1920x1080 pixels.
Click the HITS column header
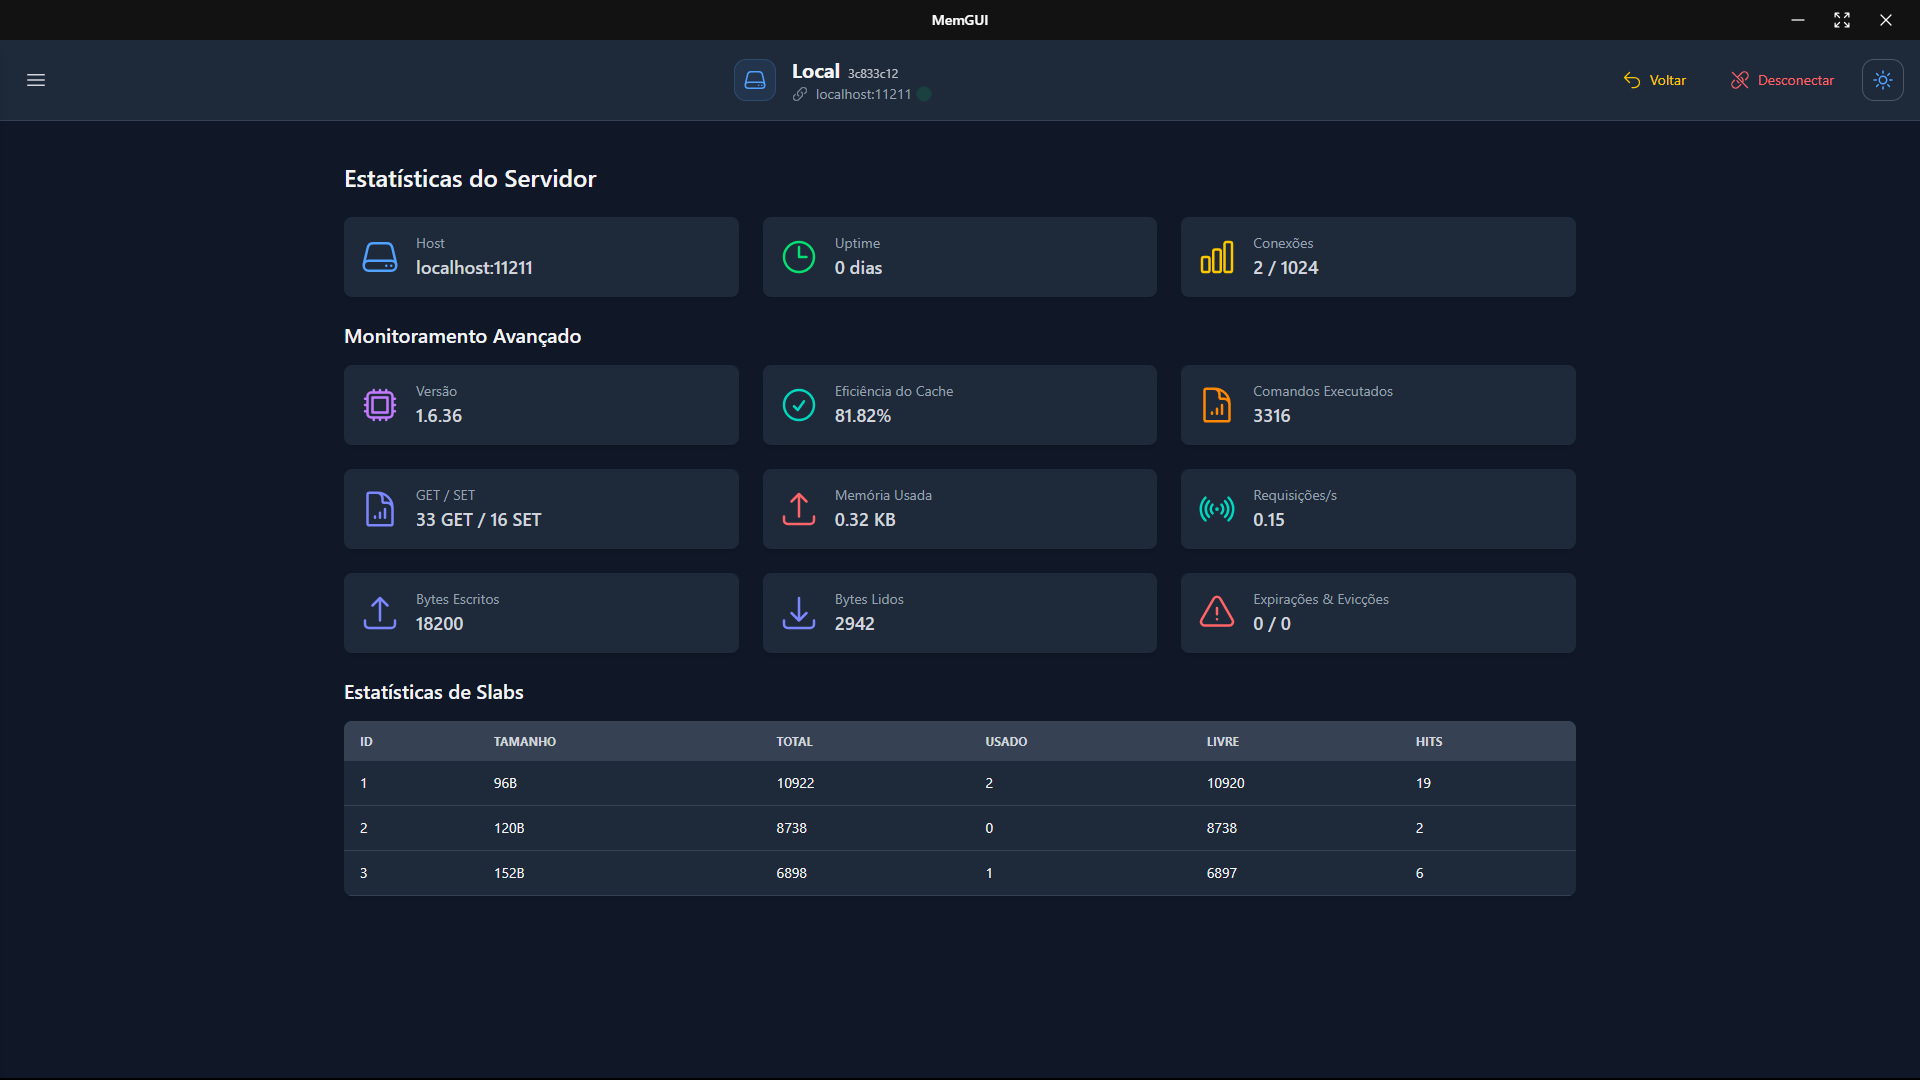coord(1429,742)
